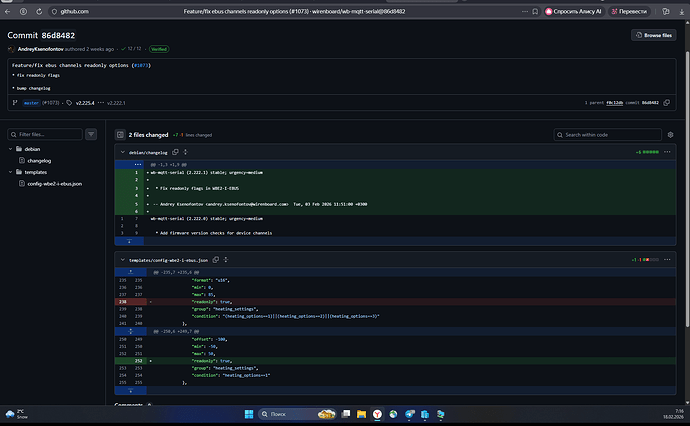
Task: Open the browser downloads icon
Action: (x=681, y=11)
